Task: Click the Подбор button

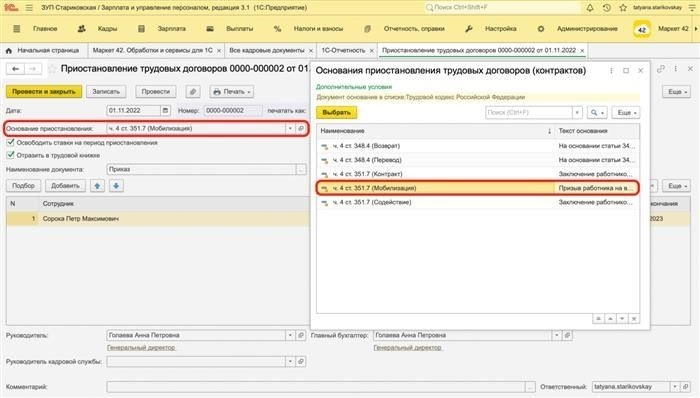Action: (x=23, y=186)
